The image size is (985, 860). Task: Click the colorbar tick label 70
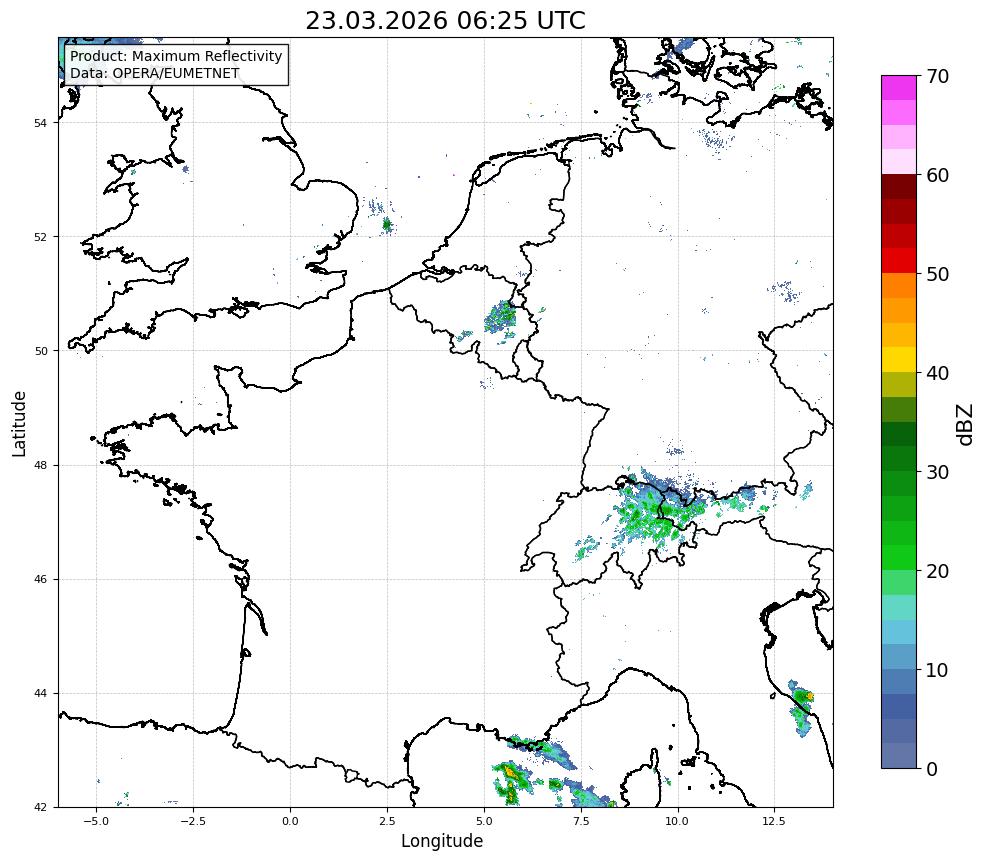937,76
